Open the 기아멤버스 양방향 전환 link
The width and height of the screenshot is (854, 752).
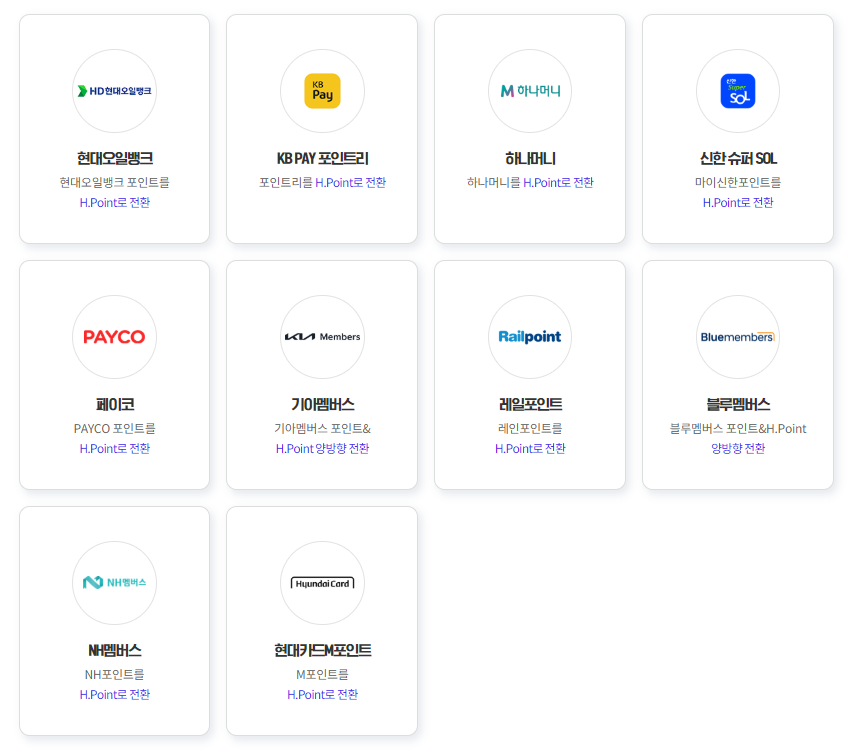(322, 446)
